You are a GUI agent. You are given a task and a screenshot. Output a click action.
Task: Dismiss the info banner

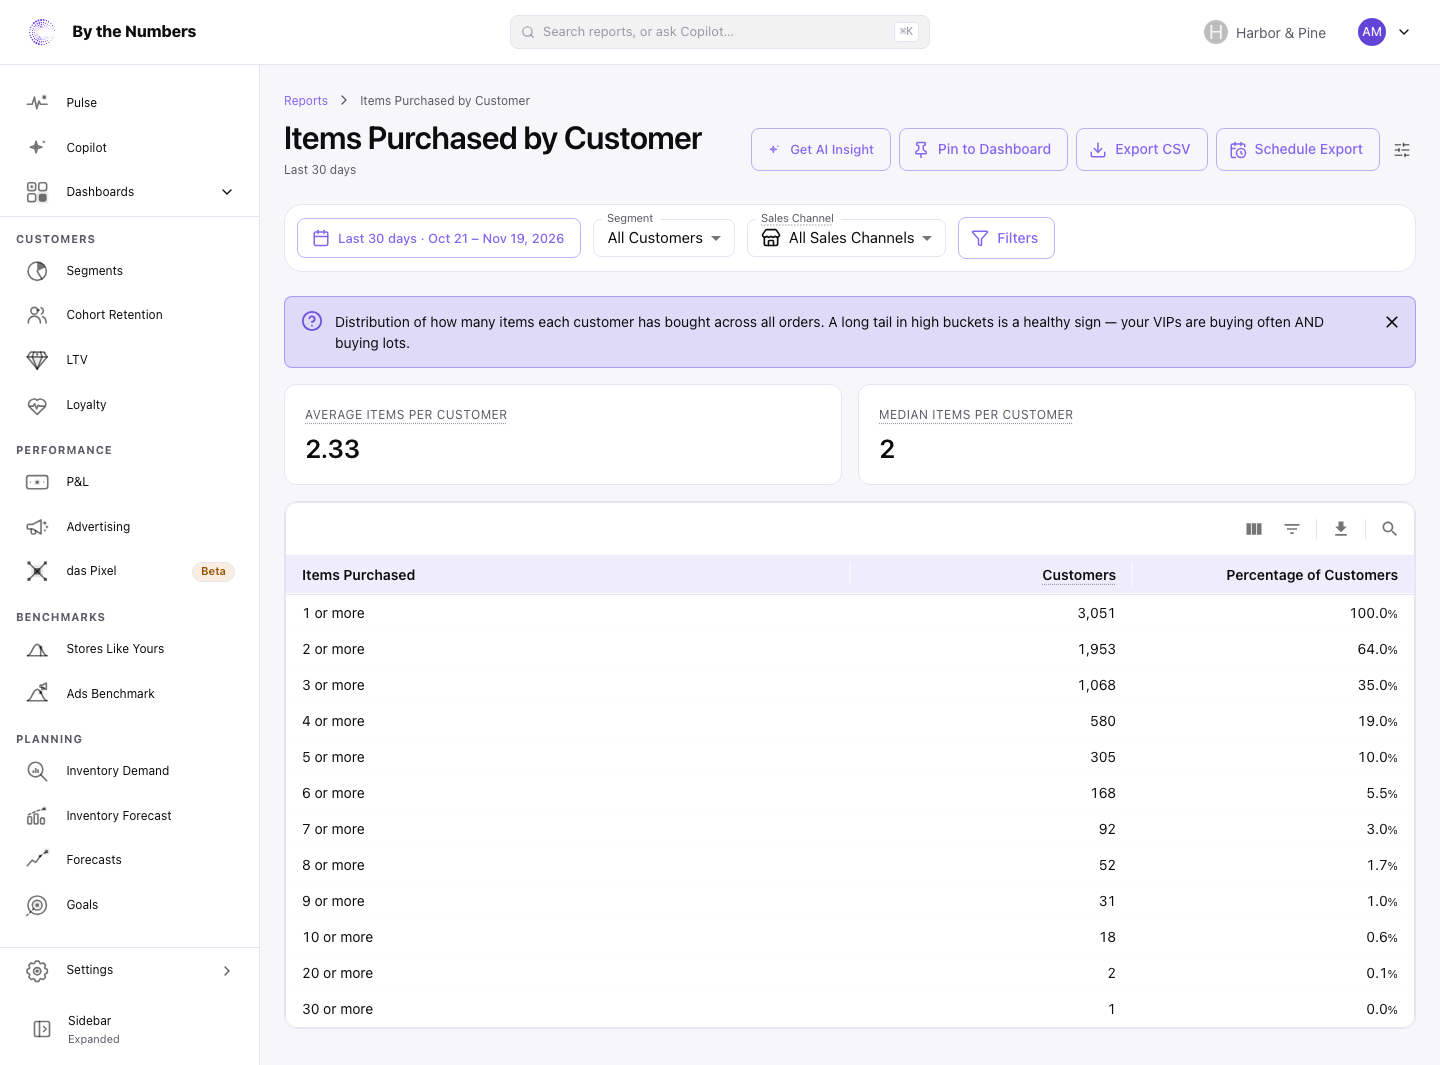[1392, 322]
